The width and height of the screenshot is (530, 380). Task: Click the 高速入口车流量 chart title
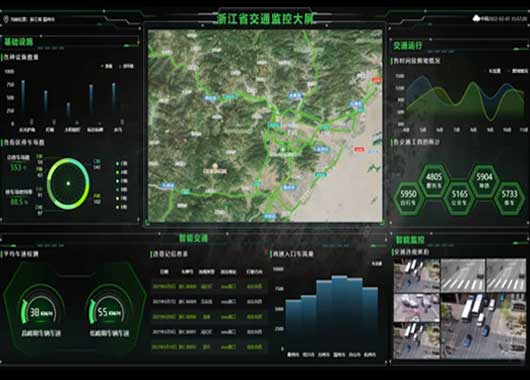[x=293, y=254]
